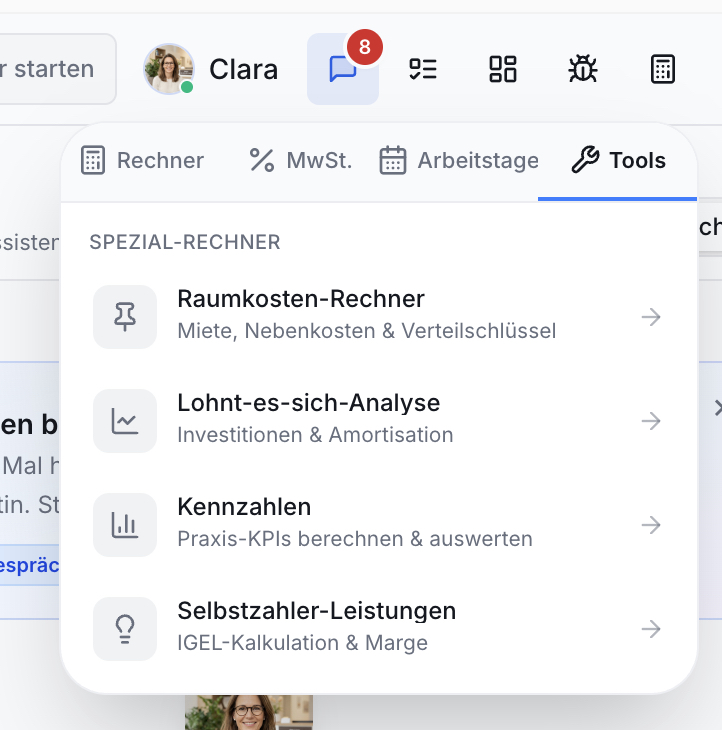Viewport: 722px width, 730px height.
Task: Click the text 'Miete, Nebenkosten & Verteilschlüssel'
Action: coord(367,331)
